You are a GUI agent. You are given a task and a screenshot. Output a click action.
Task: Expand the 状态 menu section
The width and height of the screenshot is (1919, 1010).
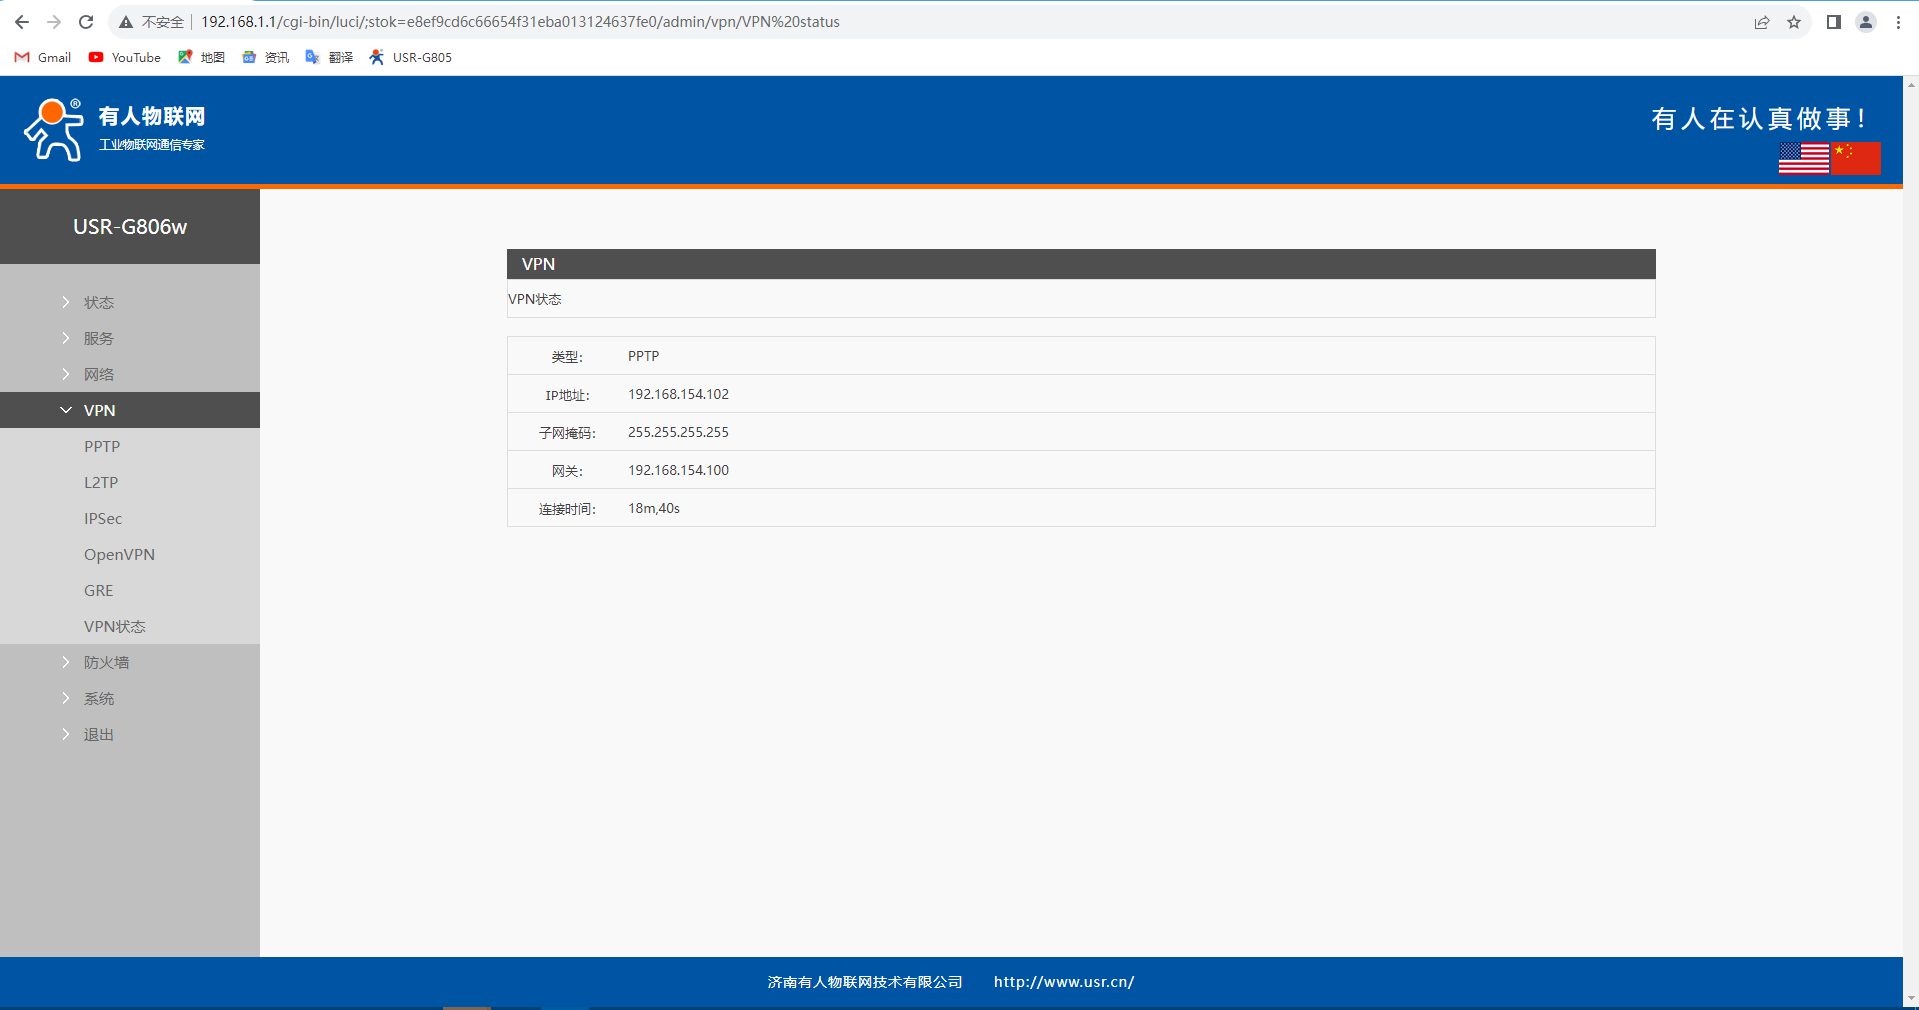pyautogui.click(x=98, y=302)
